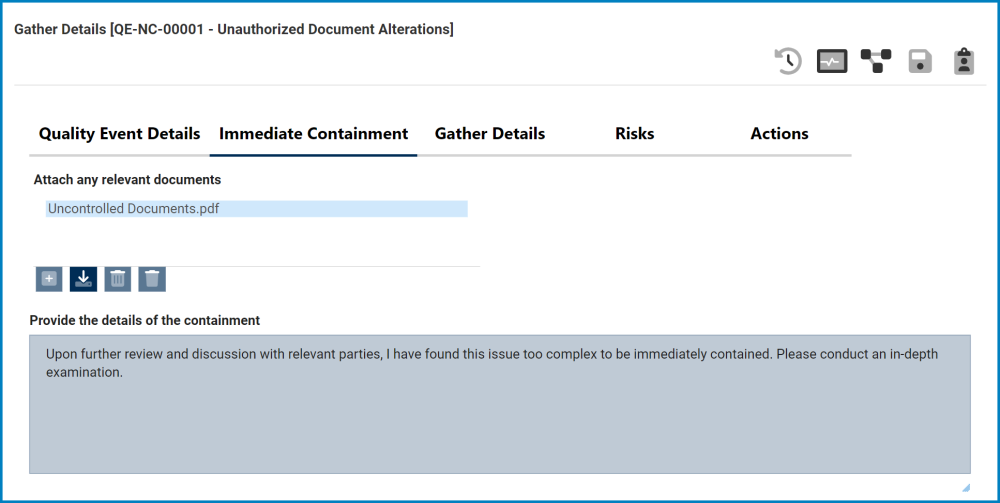This screenshot has width=1000, height=503.
Task: Open the history clock icon
Action: 788,62
